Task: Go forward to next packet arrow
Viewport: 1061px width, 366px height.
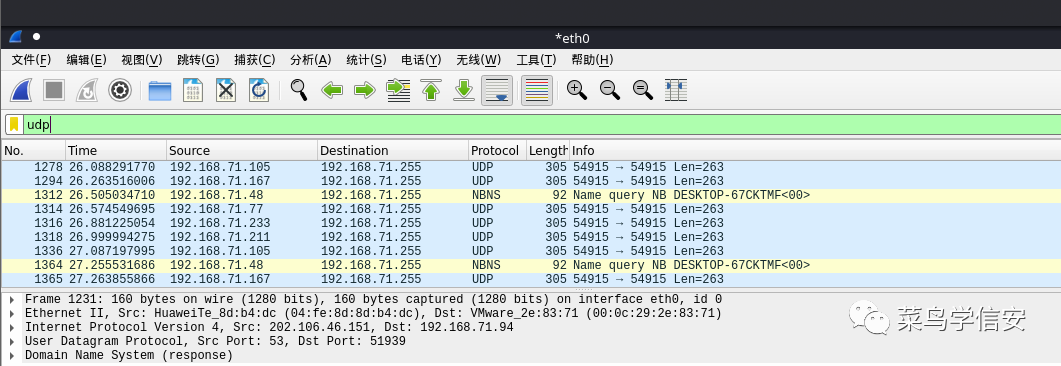Action: pos(365,90)
